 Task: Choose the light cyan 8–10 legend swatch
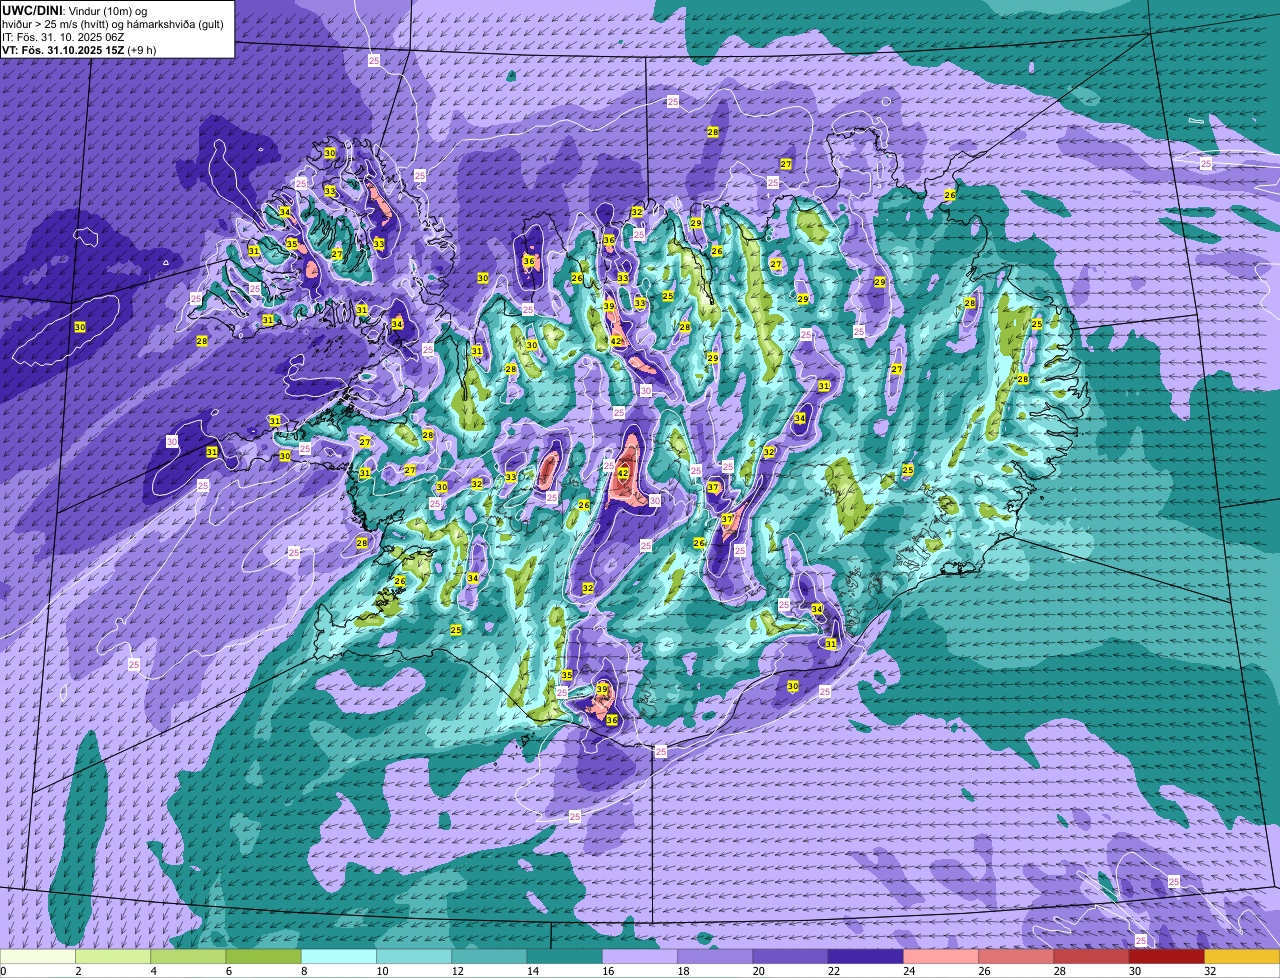point(339,956)
